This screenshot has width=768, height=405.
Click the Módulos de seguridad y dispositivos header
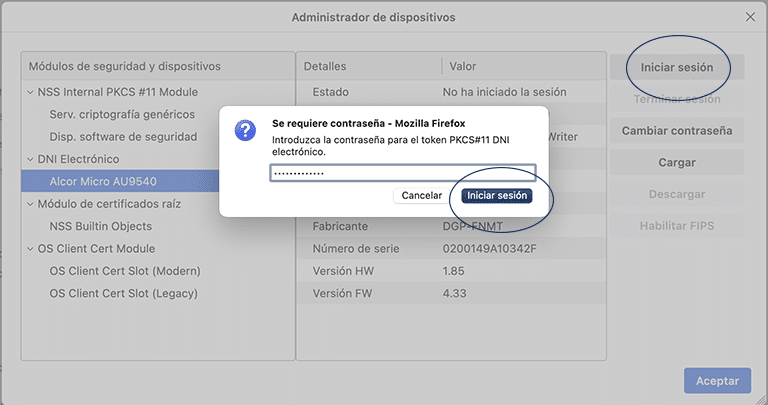point(124,66)
